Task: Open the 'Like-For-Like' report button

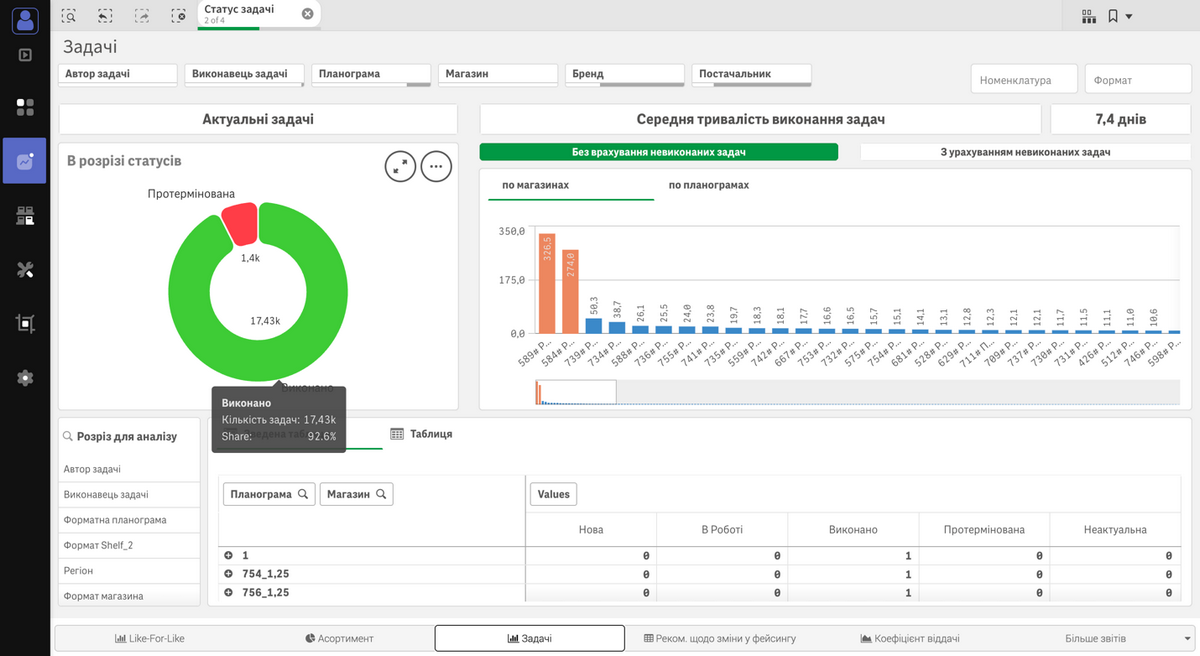Action: tap(150, 638)
